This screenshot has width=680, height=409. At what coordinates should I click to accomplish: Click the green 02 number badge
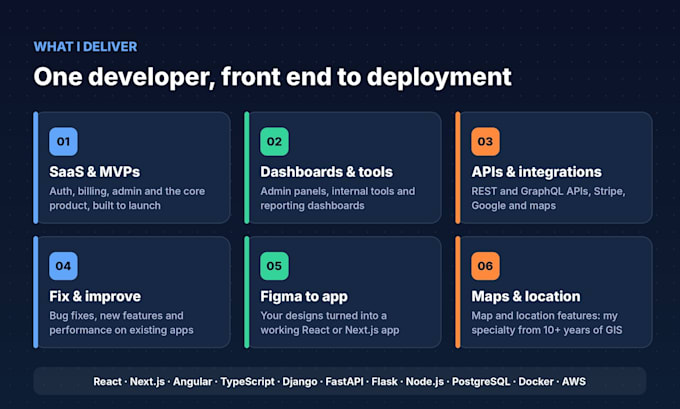275,141
